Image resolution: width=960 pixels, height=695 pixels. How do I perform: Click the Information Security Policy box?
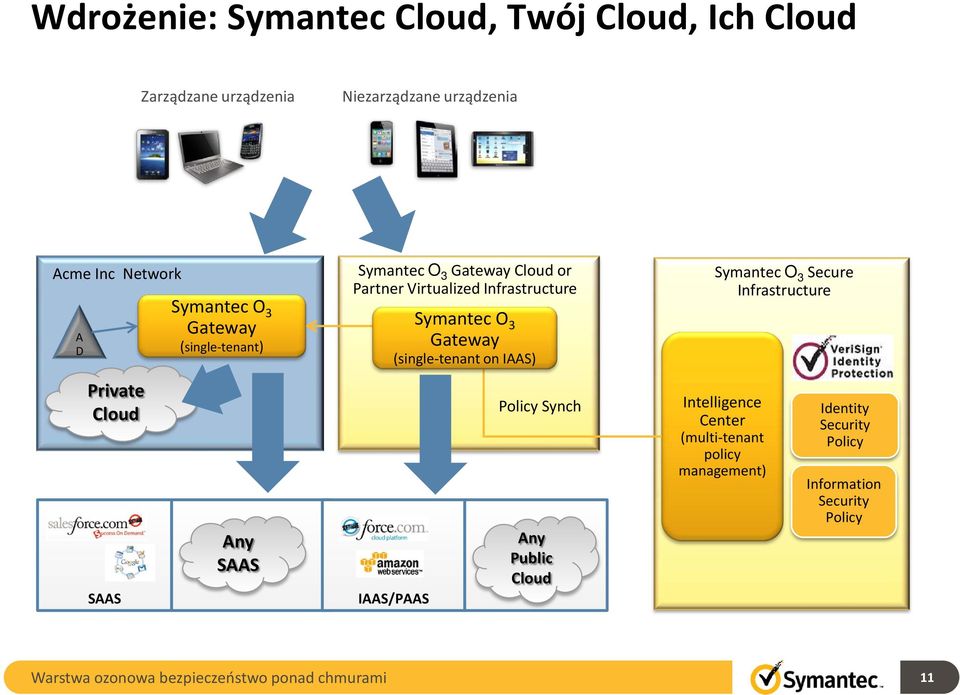coord(844,501)
